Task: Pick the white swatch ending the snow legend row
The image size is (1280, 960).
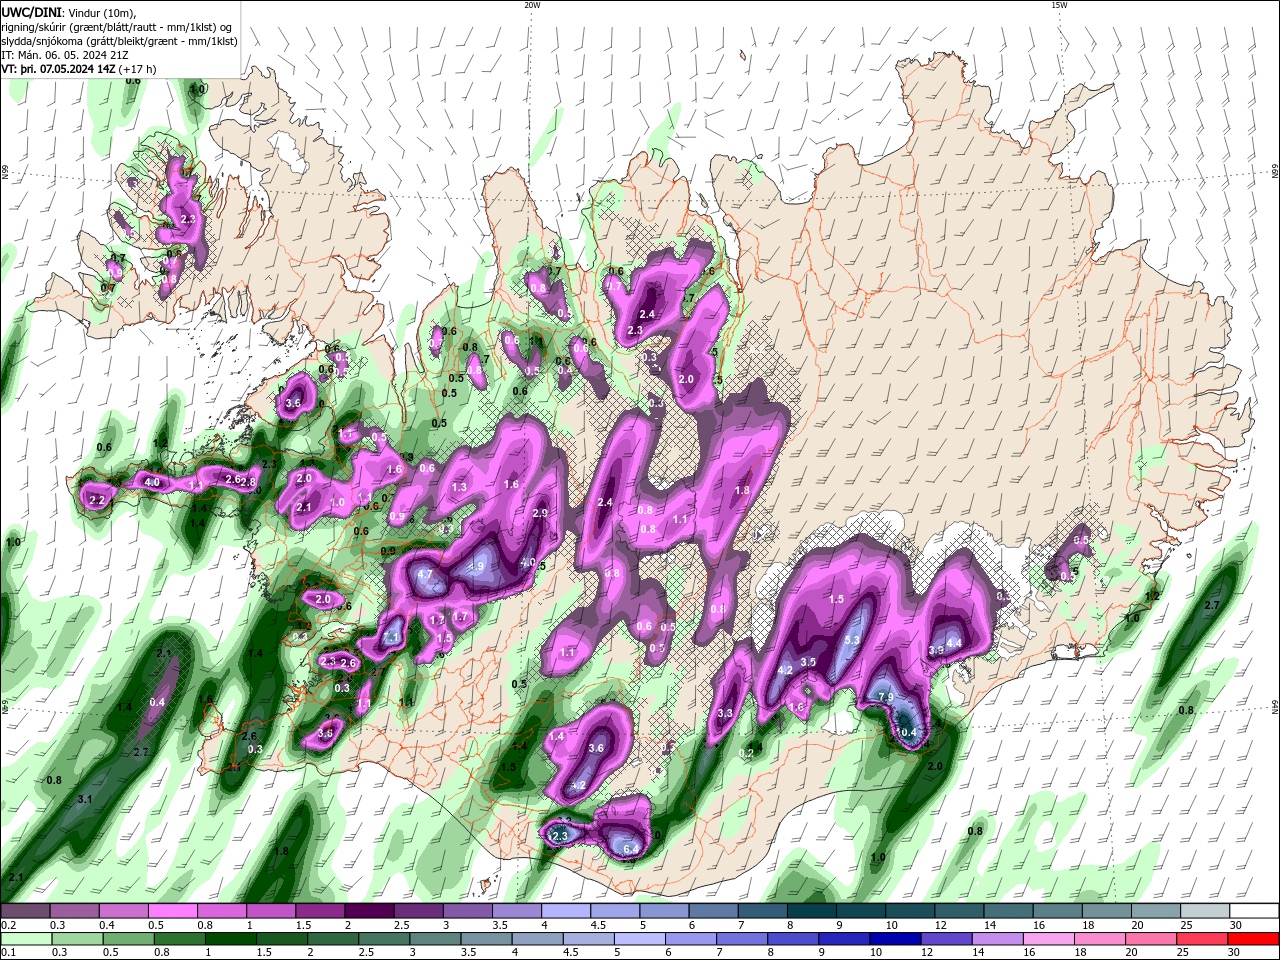Action: (x=1253, y=911)
